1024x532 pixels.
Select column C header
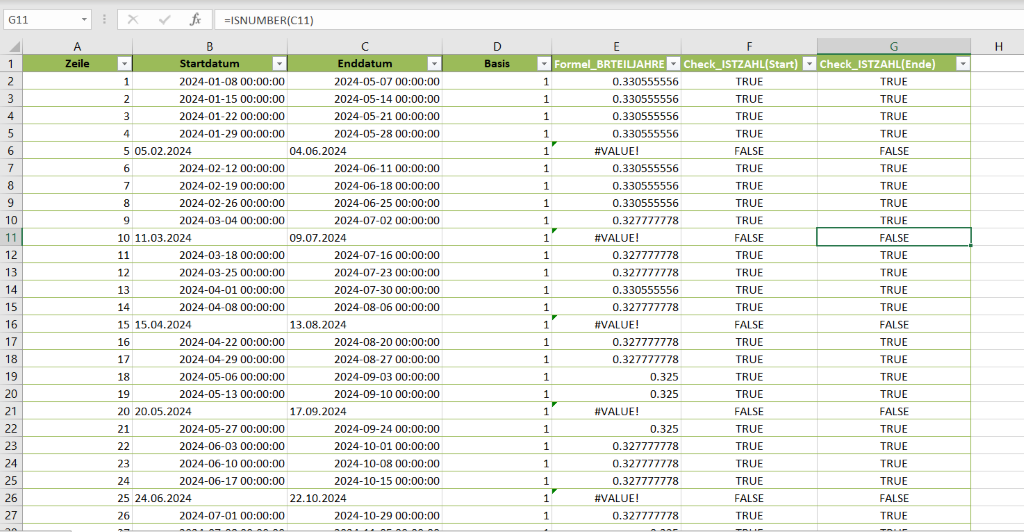364,46
